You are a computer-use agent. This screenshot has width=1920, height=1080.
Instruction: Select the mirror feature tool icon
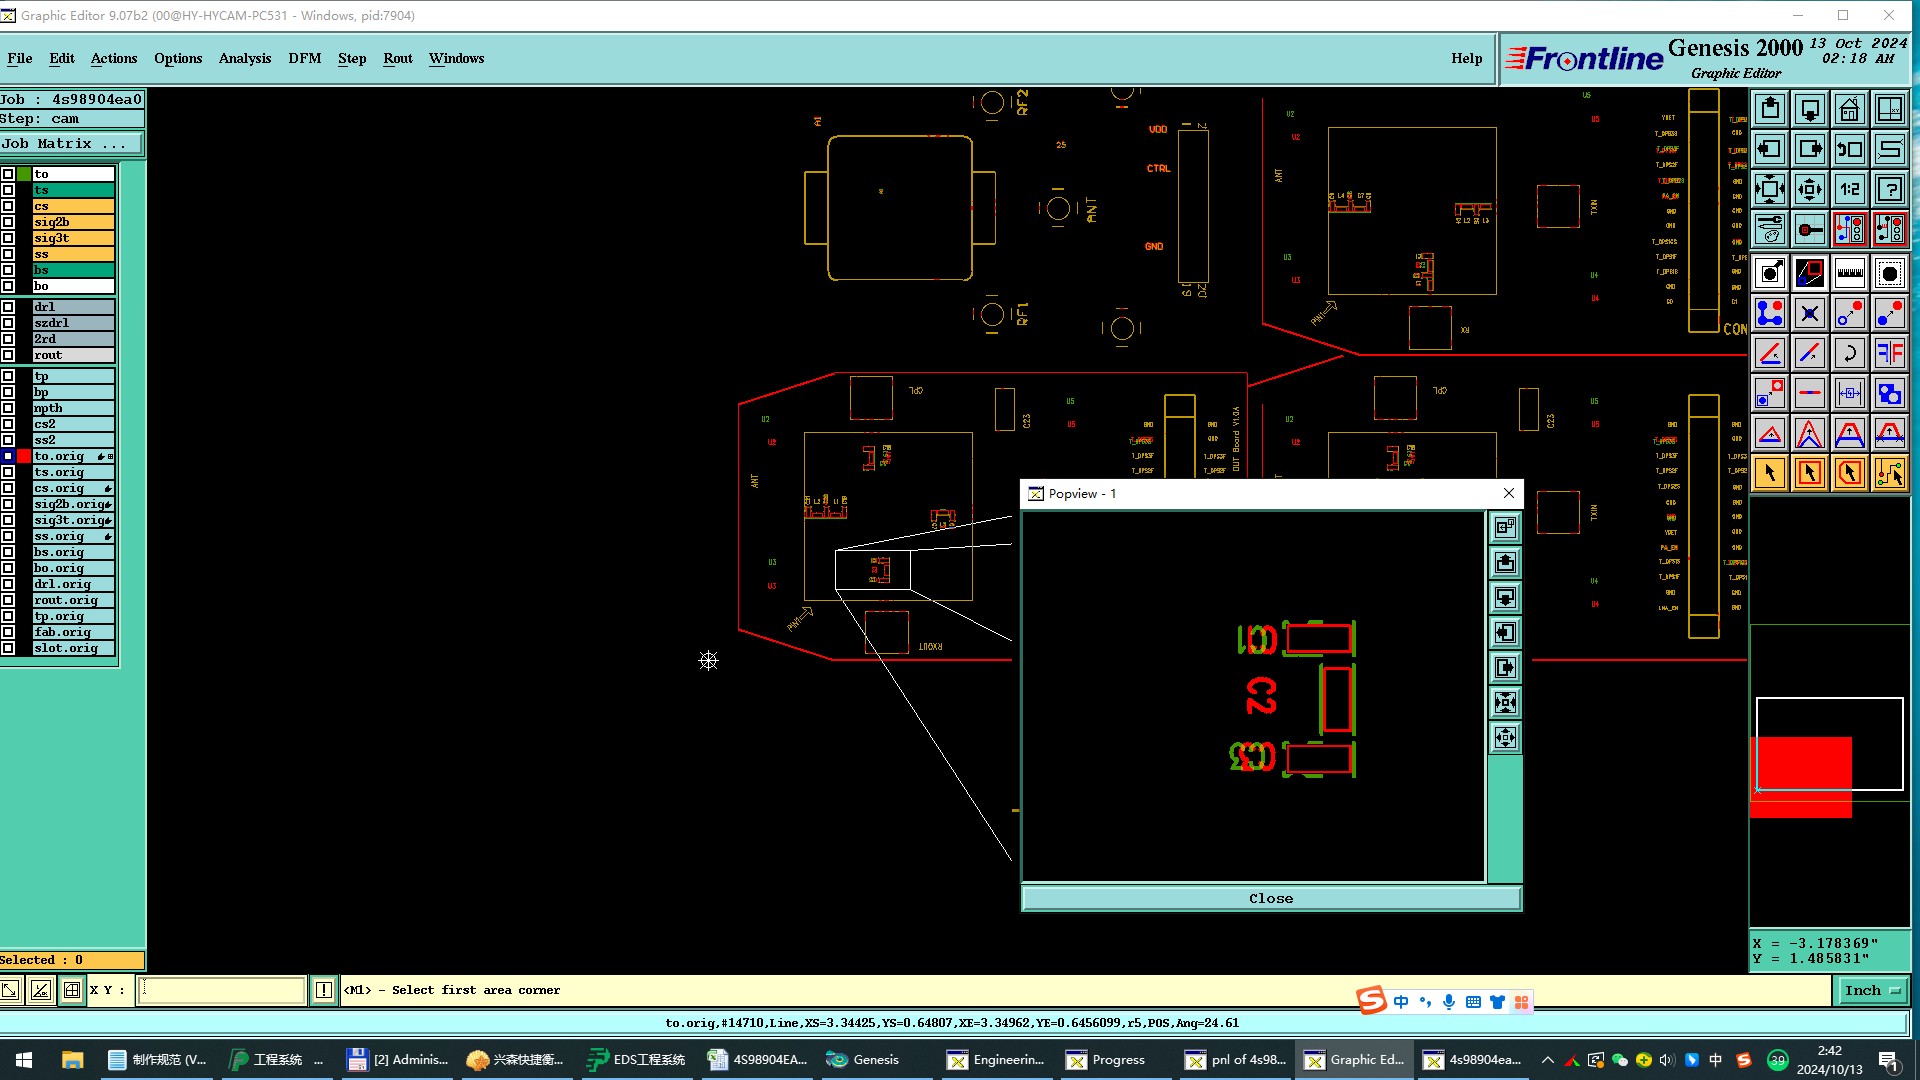(x=1889, y=353)
